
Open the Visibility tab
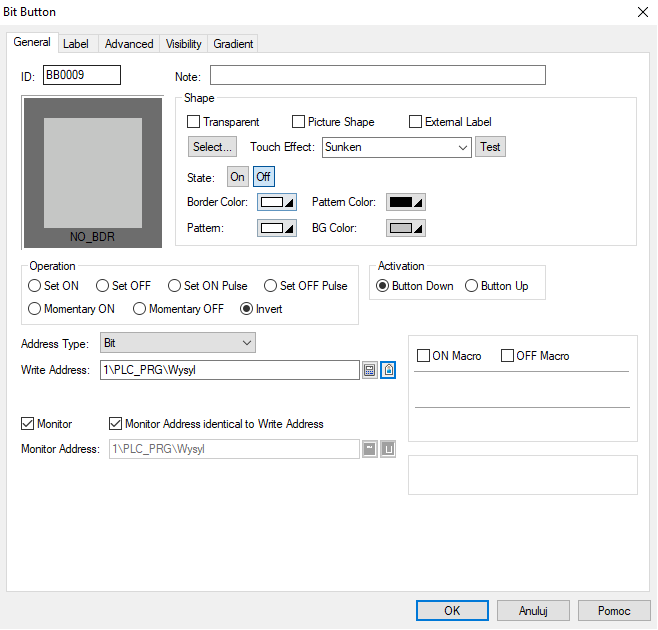(183, 44)
